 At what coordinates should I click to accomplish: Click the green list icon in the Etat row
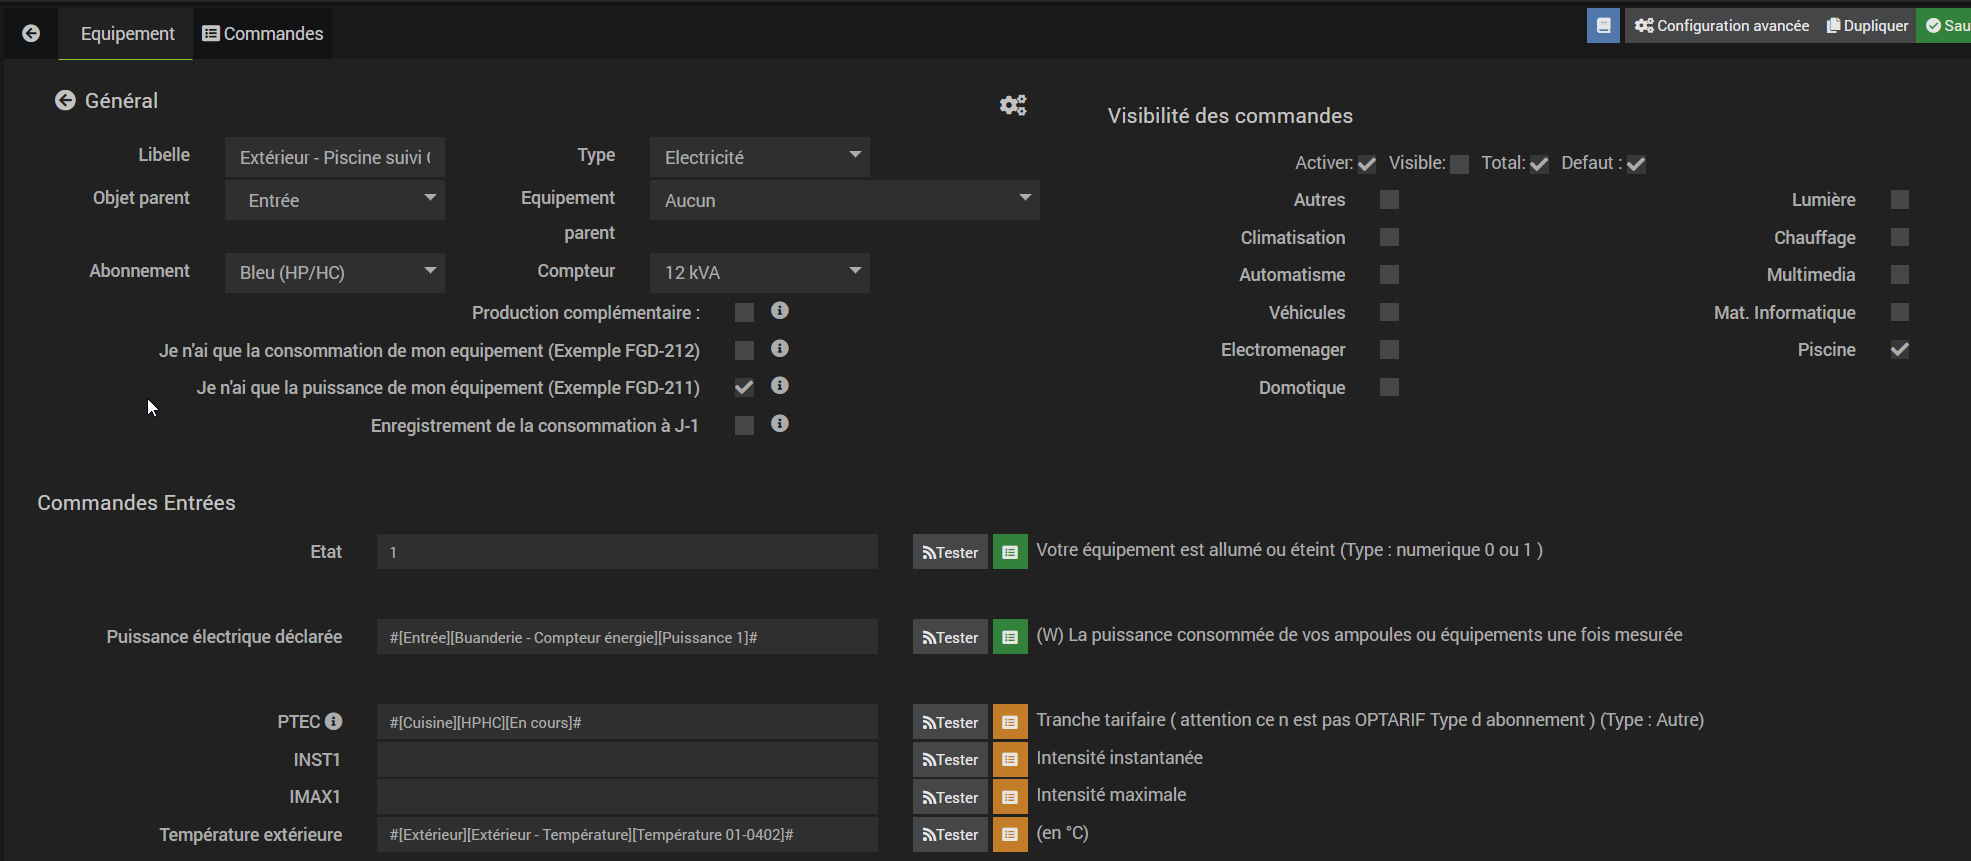point(1010,552)
